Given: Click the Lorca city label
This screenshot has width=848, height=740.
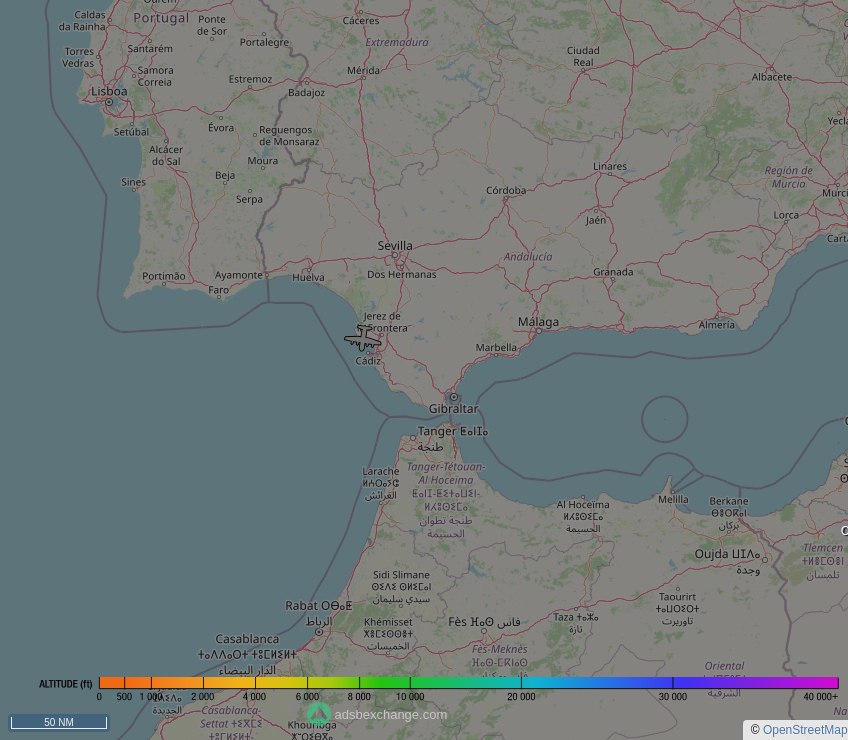Looking at the screenshot, I should click(786, 215).
